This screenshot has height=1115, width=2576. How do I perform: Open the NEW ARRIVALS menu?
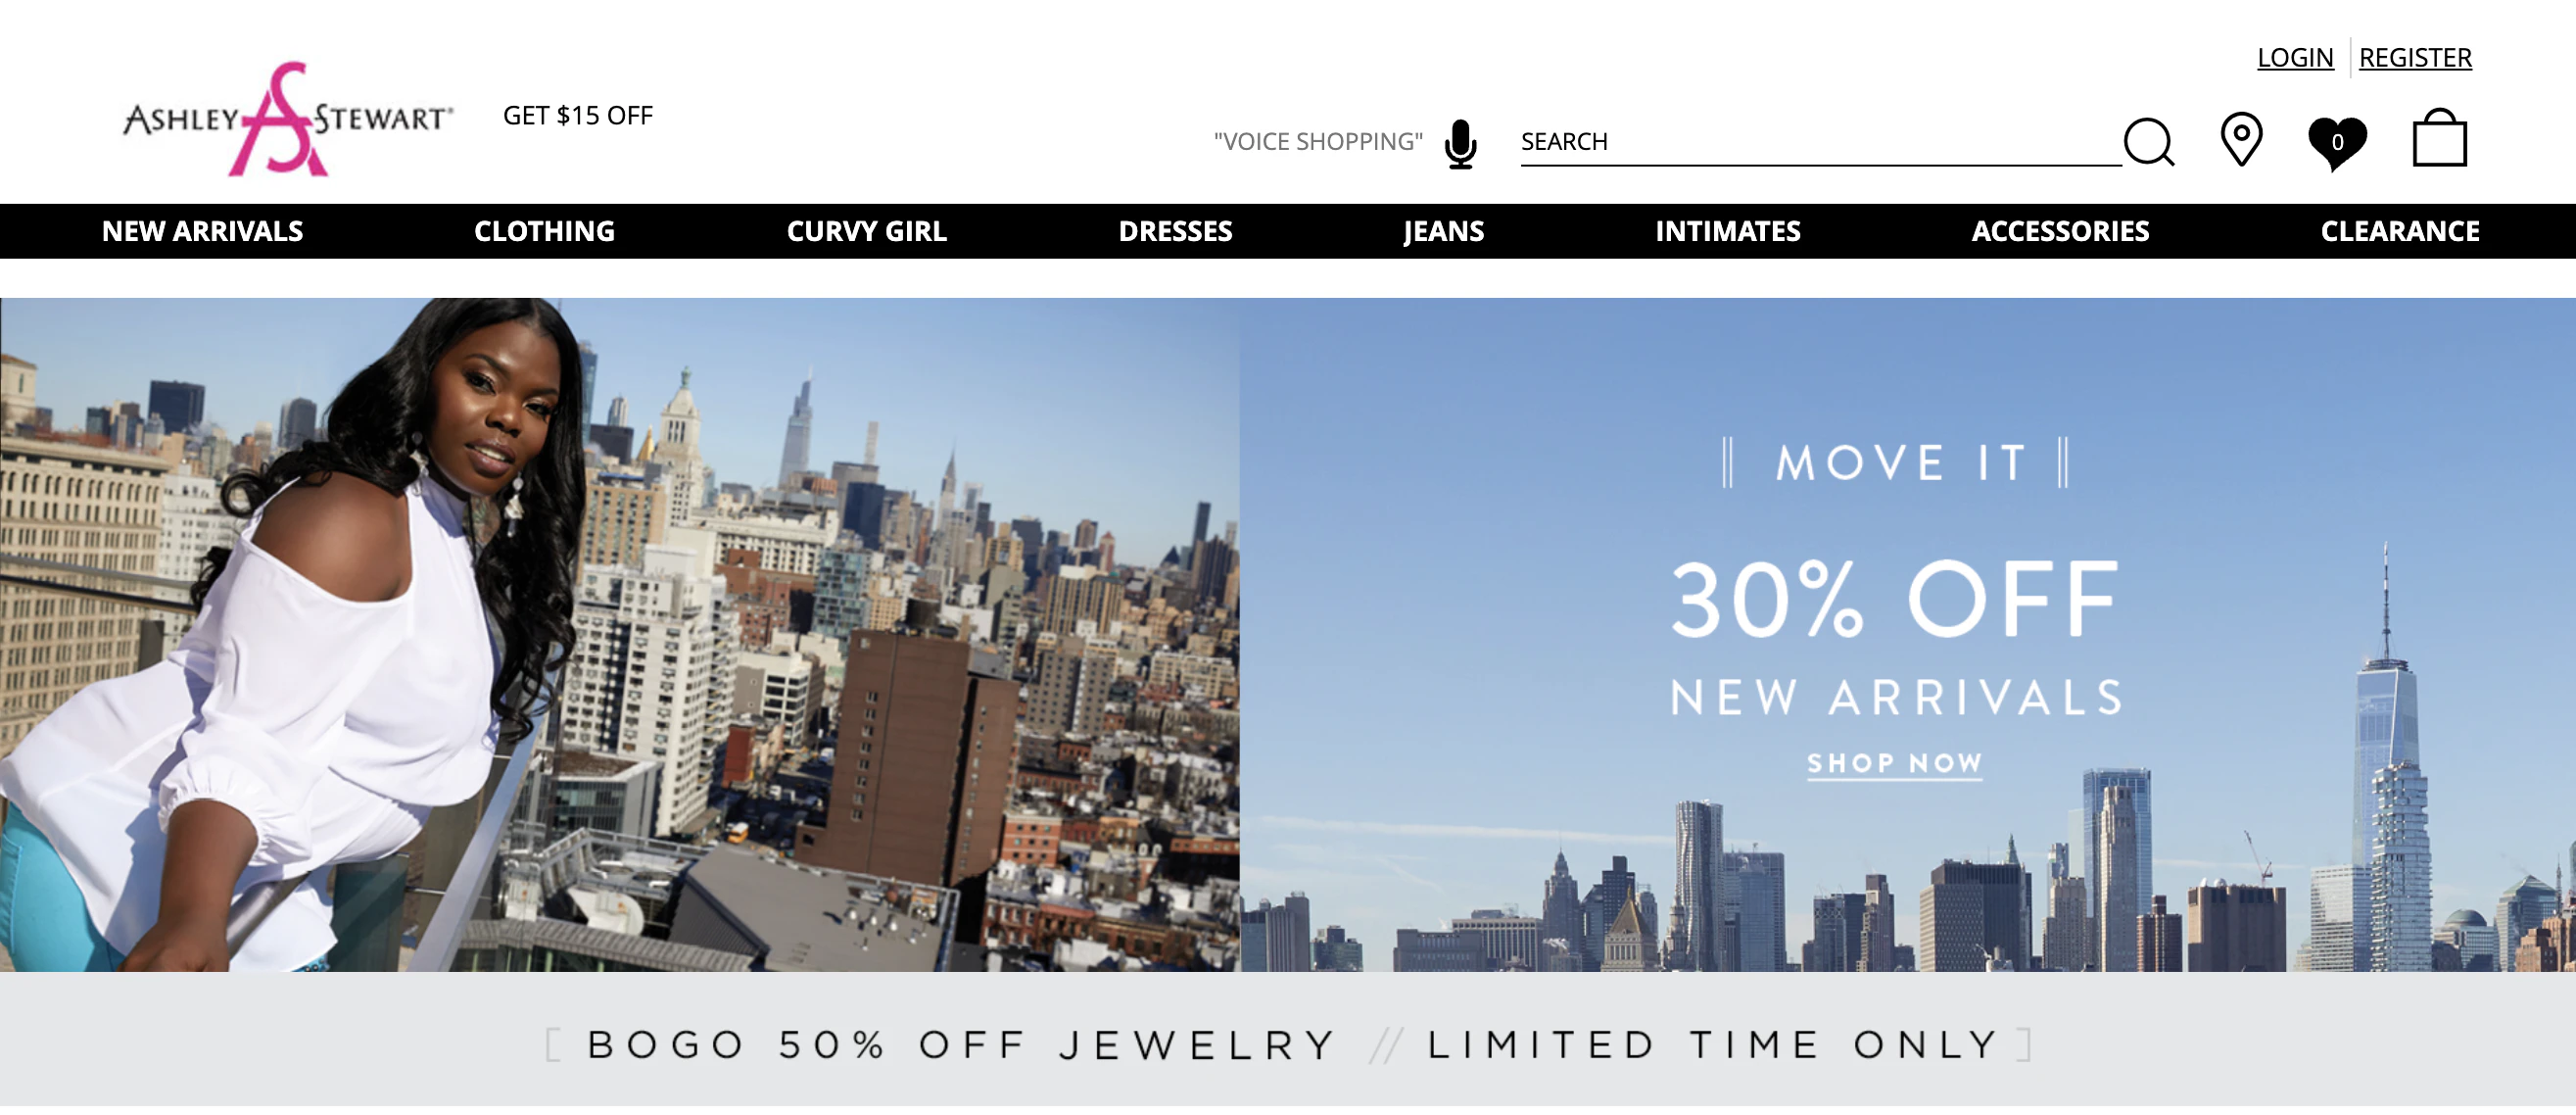click(202, 231)
